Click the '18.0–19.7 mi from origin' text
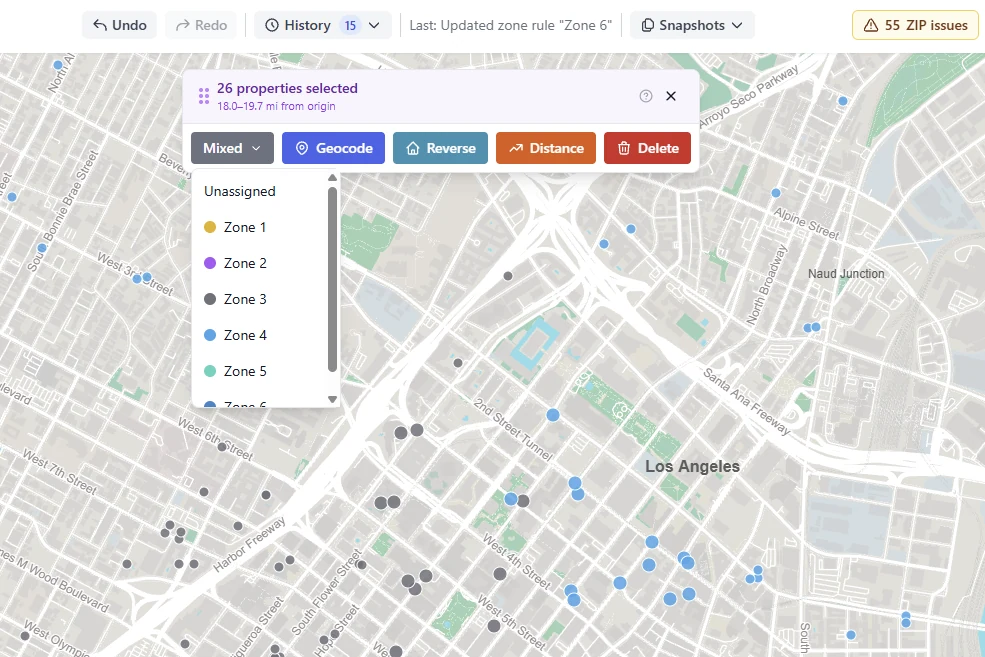The height and width of the screenshot is (657, 985). [276, 106]
